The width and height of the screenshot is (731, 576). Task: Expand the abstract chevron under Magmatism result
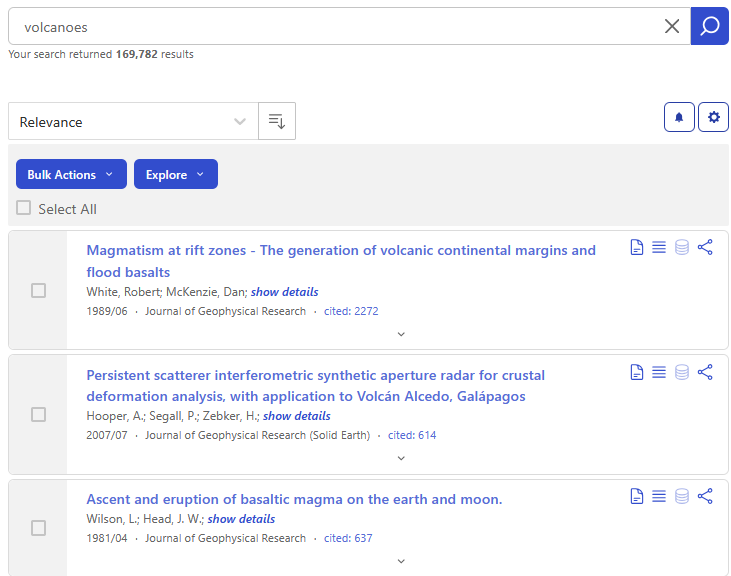[401, 334]
